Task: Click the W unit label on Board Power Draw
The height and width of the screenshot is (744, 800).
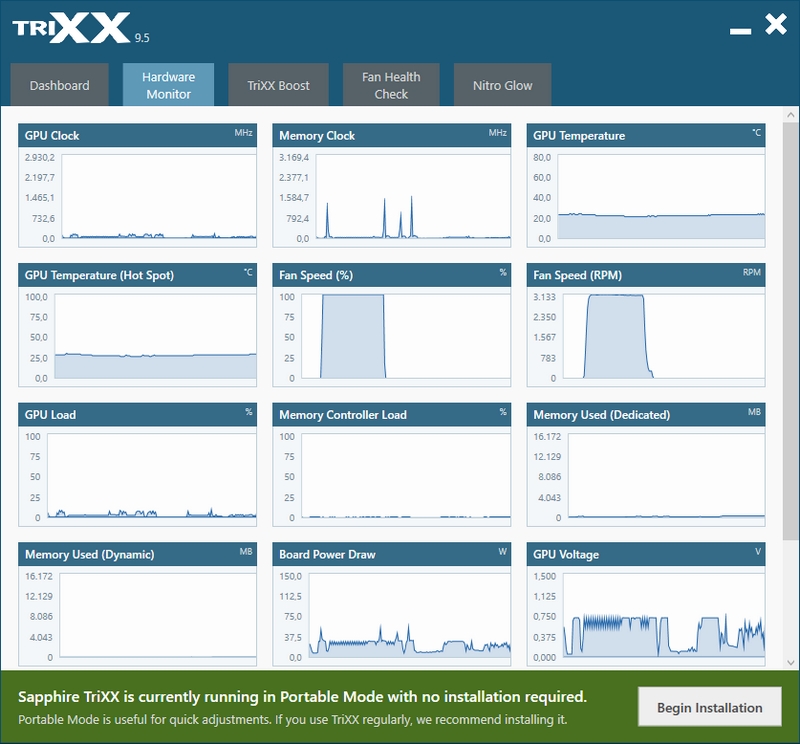Action: (503, 552)
